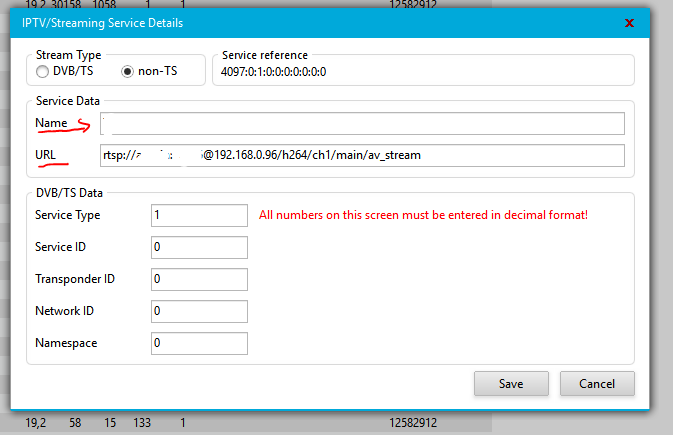Click the red decimal format warning text
This screenshot has height=435, width=673.
pyautogui.click(x=423, y=215)
